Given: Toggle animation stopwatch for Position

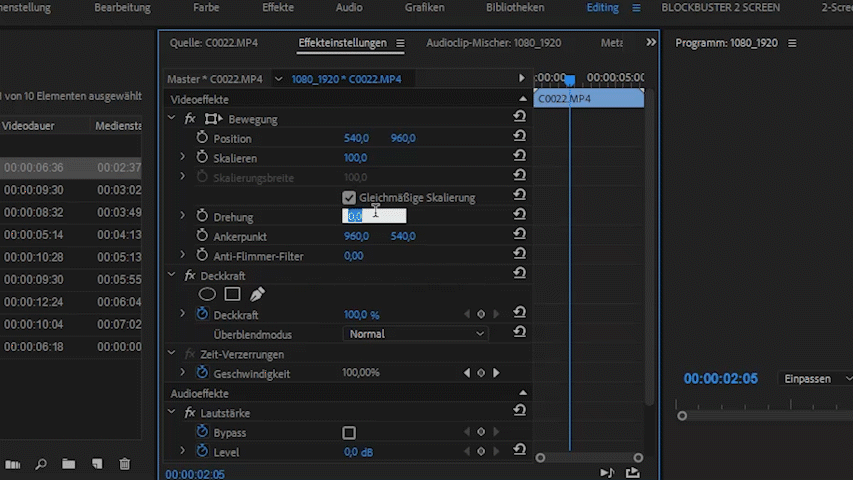Looking at the screenshot, I should pyautogui.click(x=202, y=138).
